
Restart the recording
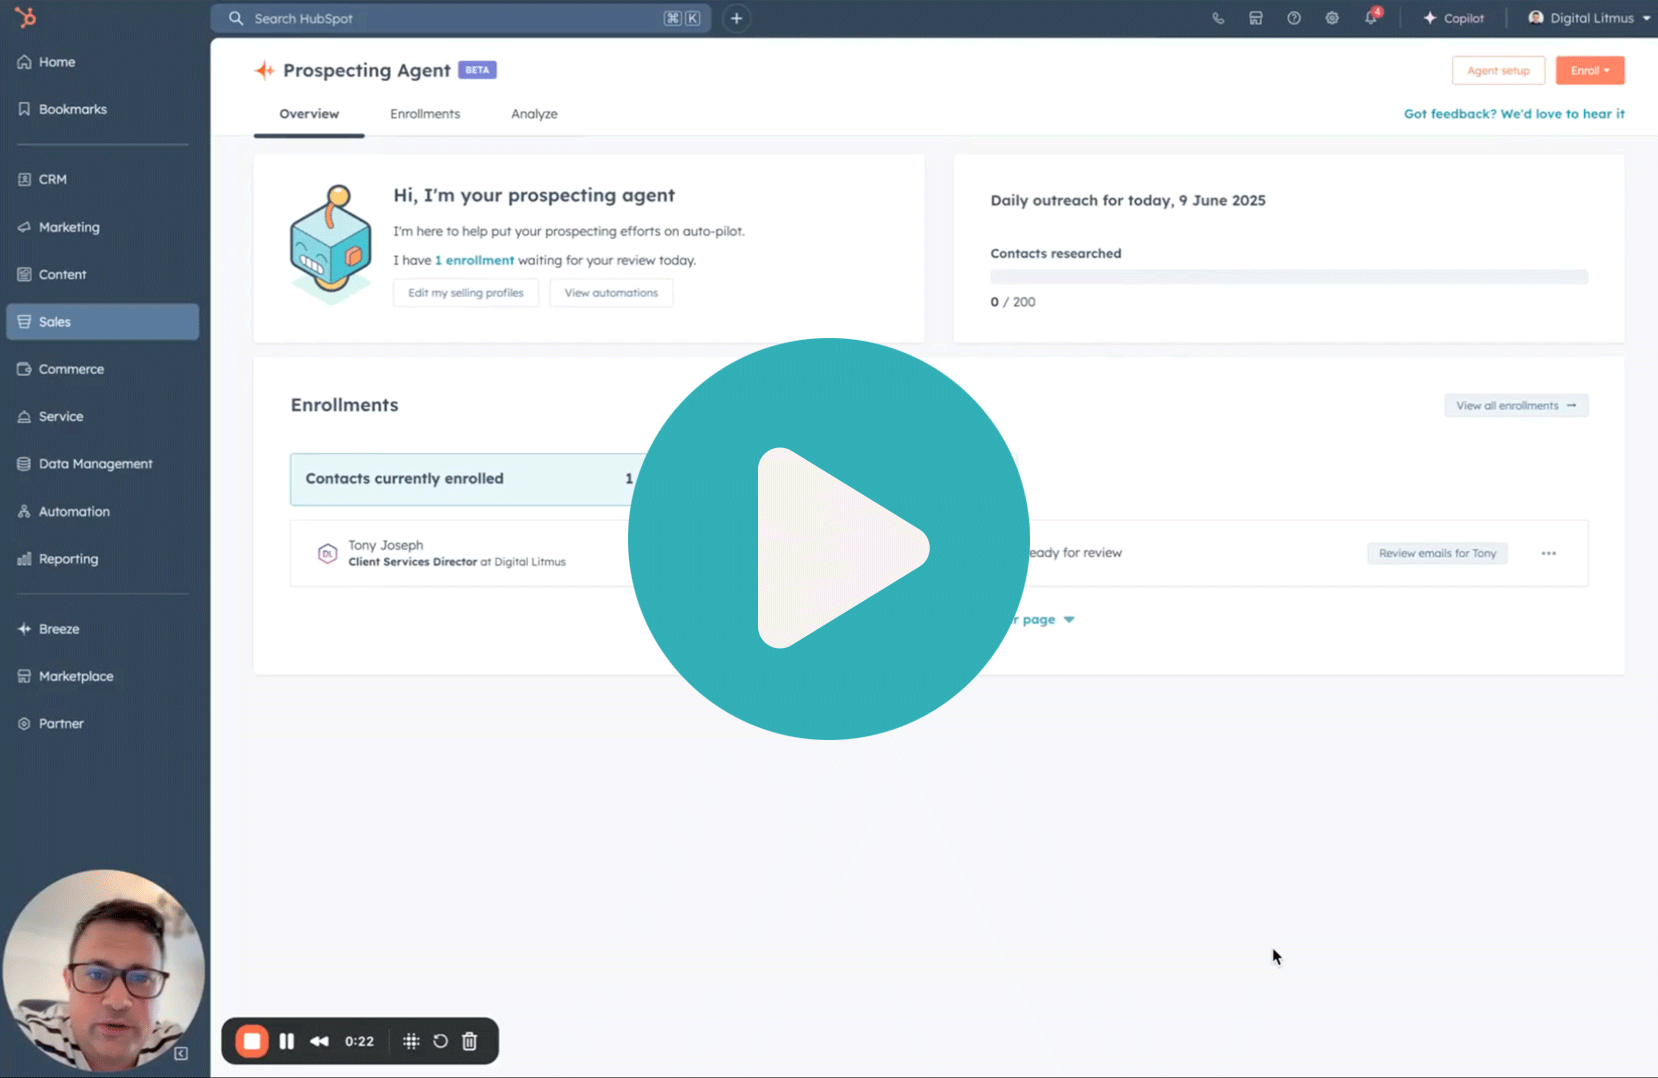440,1041
